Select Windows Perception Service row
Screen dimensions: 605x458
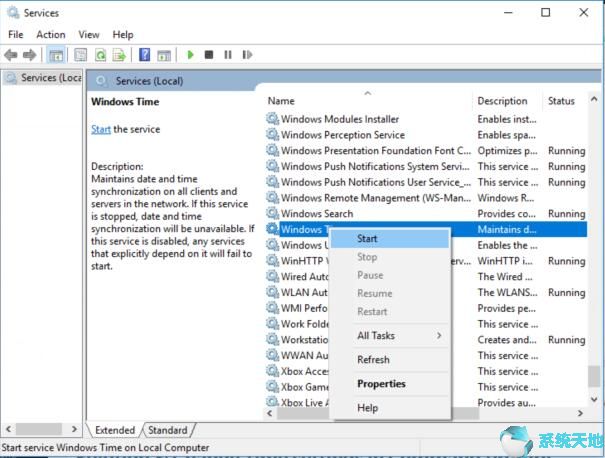click(x=426, y=135)
